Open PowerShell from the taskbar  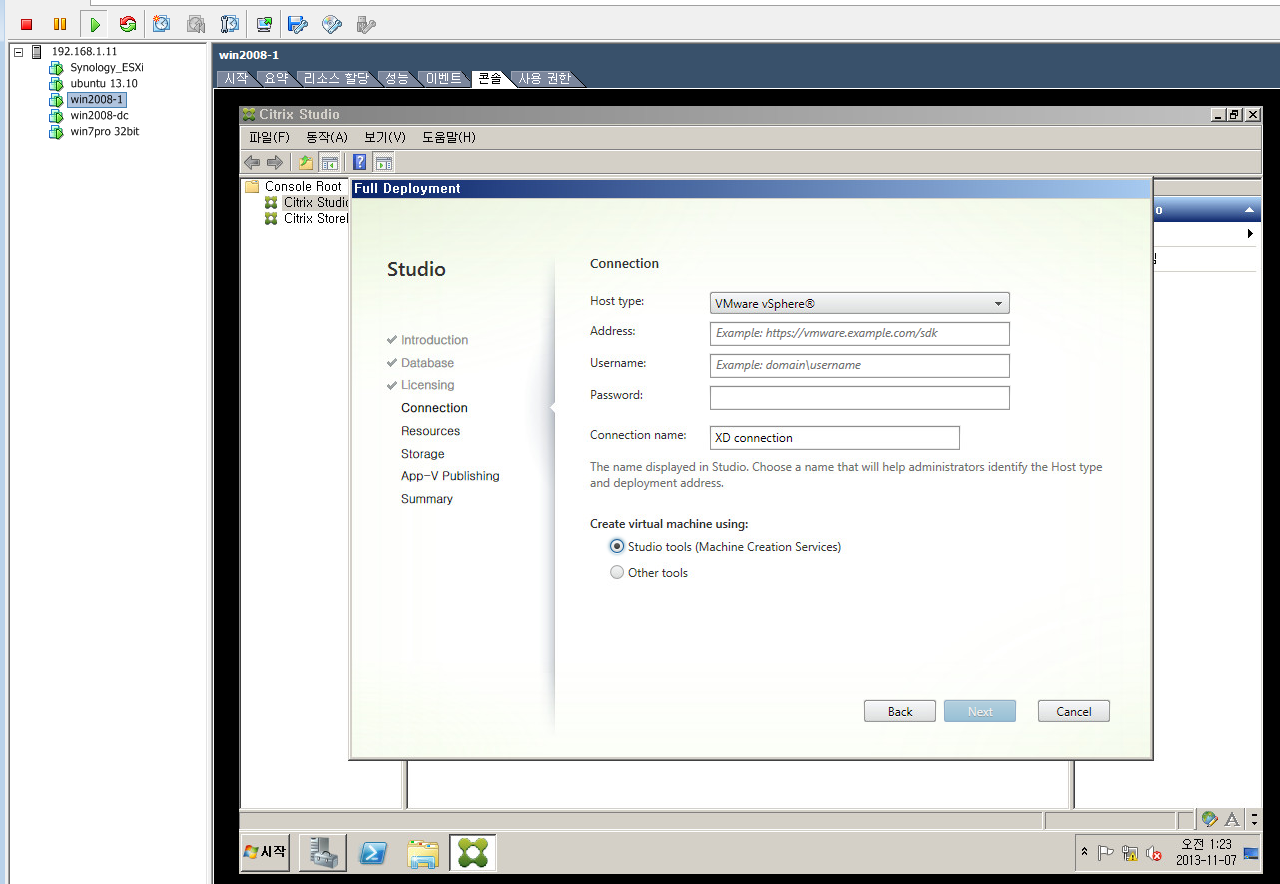click(373, 852)
